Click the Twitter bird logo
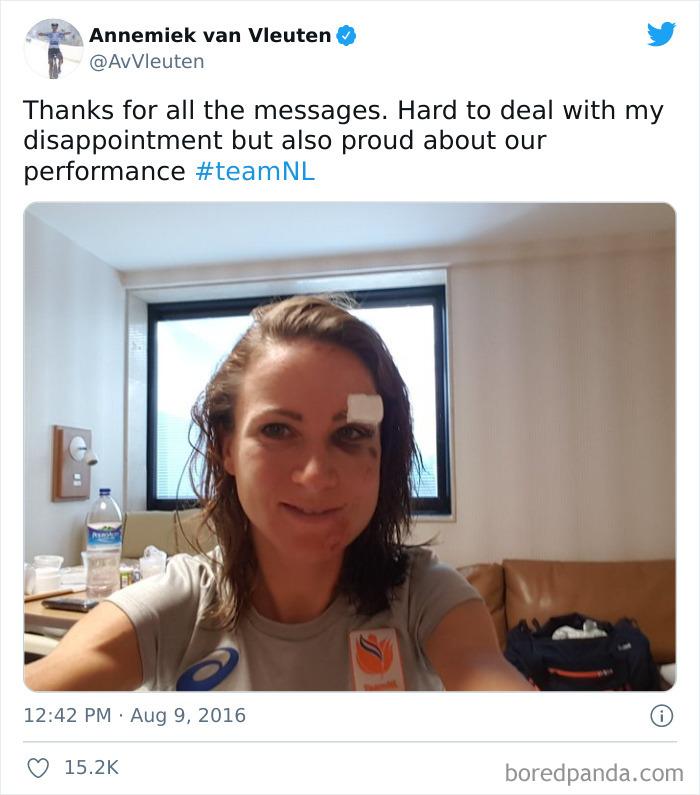700x795 pixels. 661,34
